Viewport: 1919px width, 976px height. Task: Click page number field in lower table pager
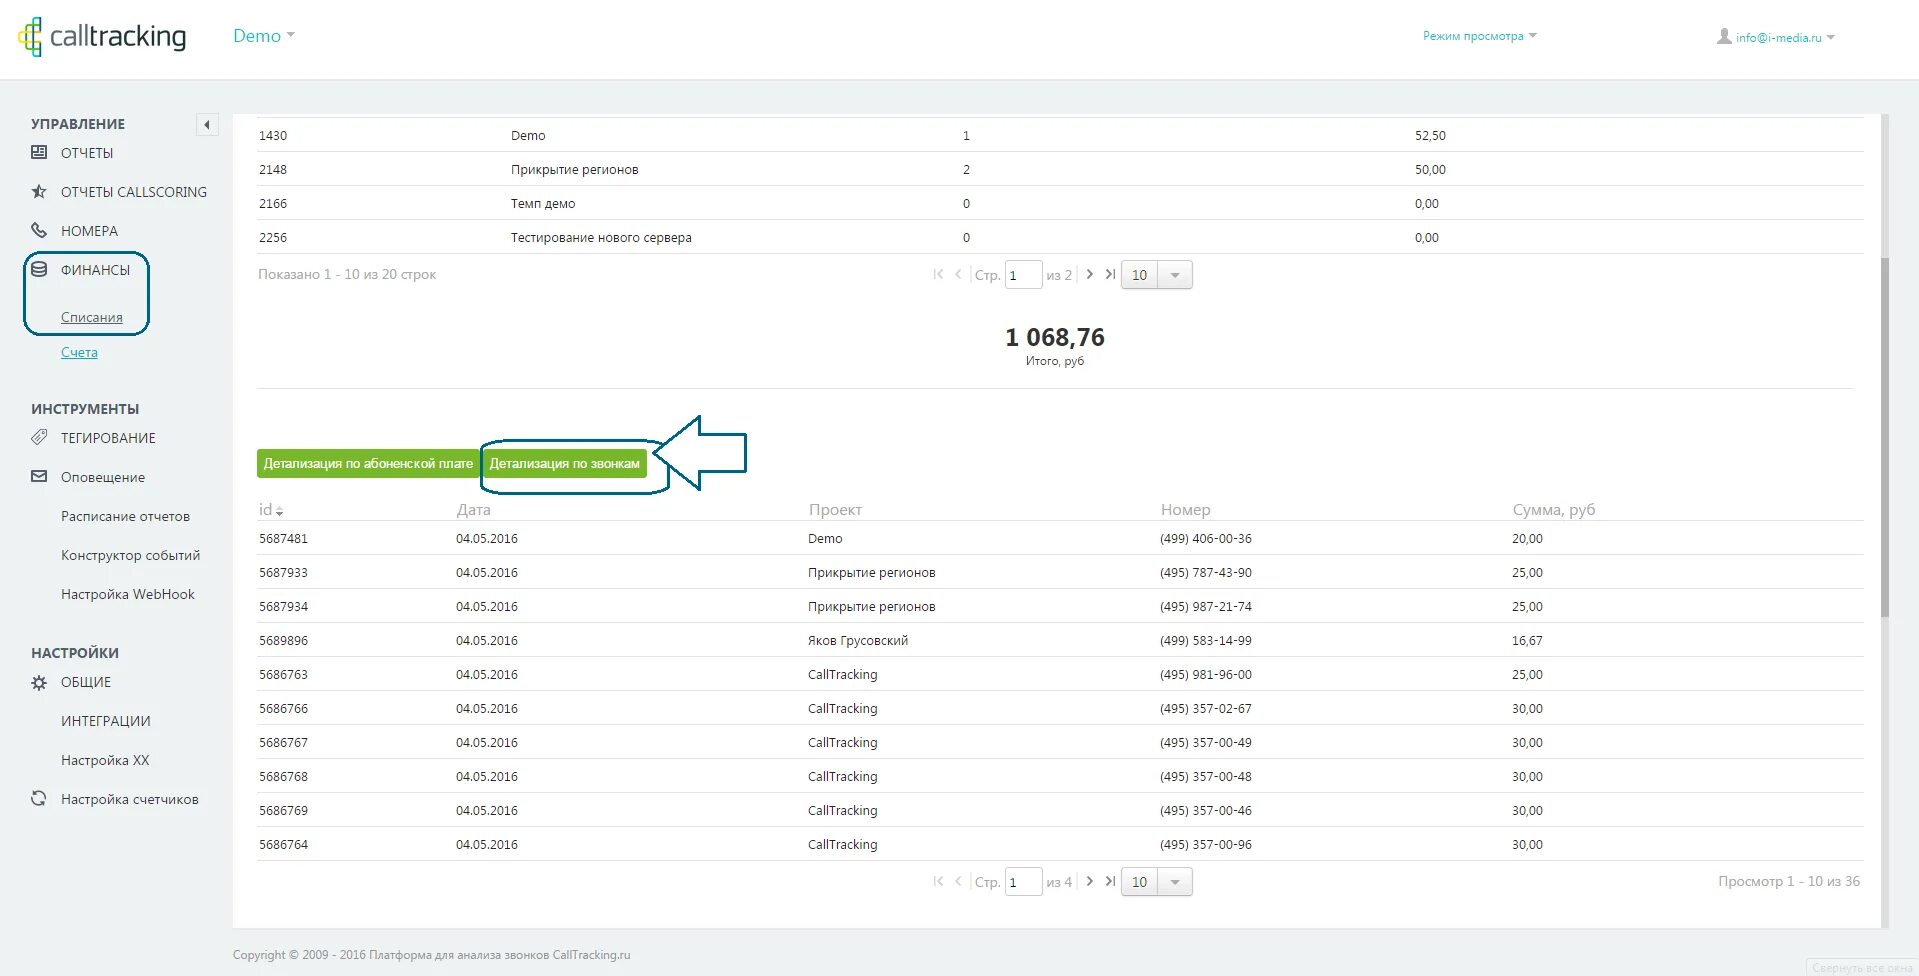point(1023,882)
